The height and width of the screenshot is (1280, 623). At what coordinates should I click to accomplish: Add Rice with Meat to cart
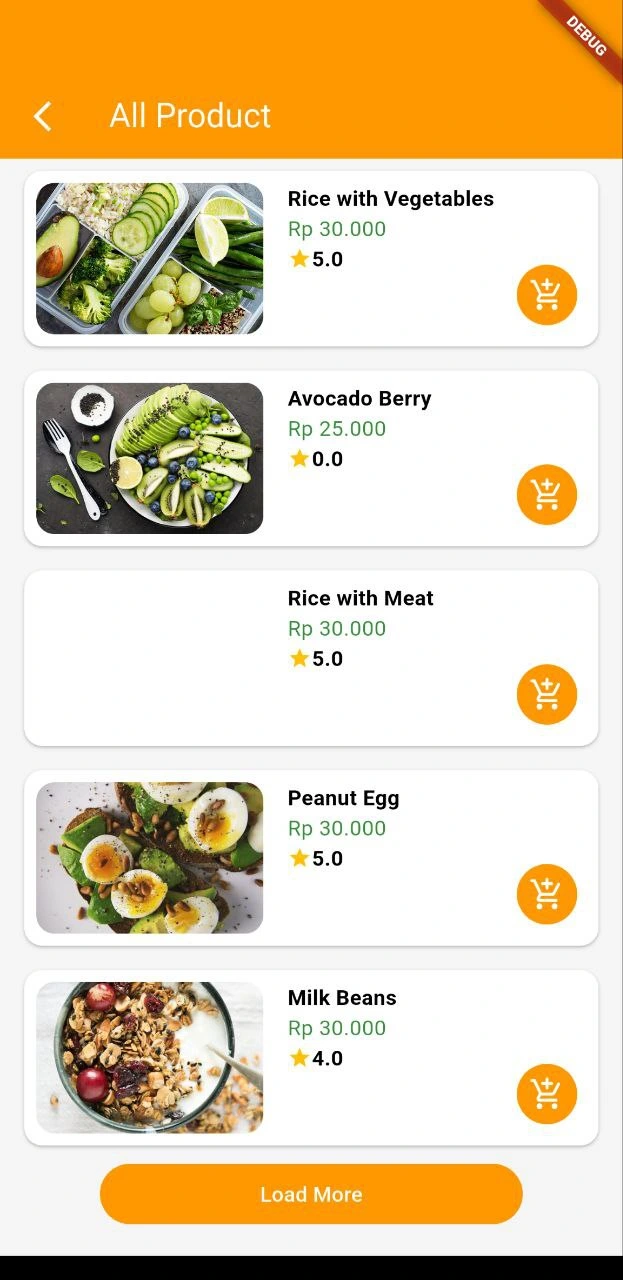pos(547,694)
